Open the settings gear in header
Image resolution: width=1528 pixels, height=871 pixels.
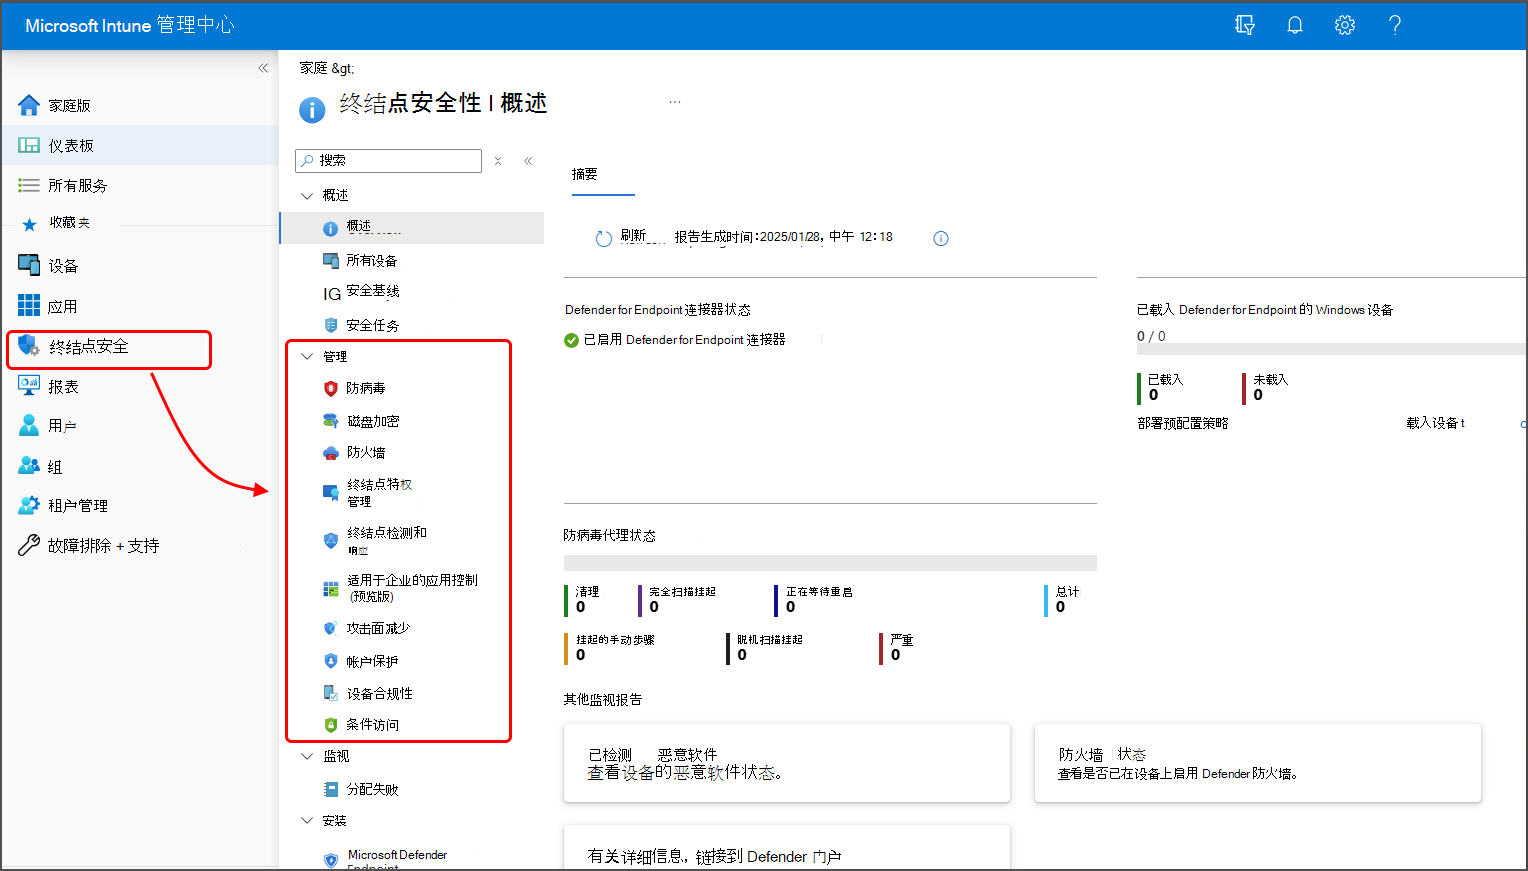point(1345,25)
